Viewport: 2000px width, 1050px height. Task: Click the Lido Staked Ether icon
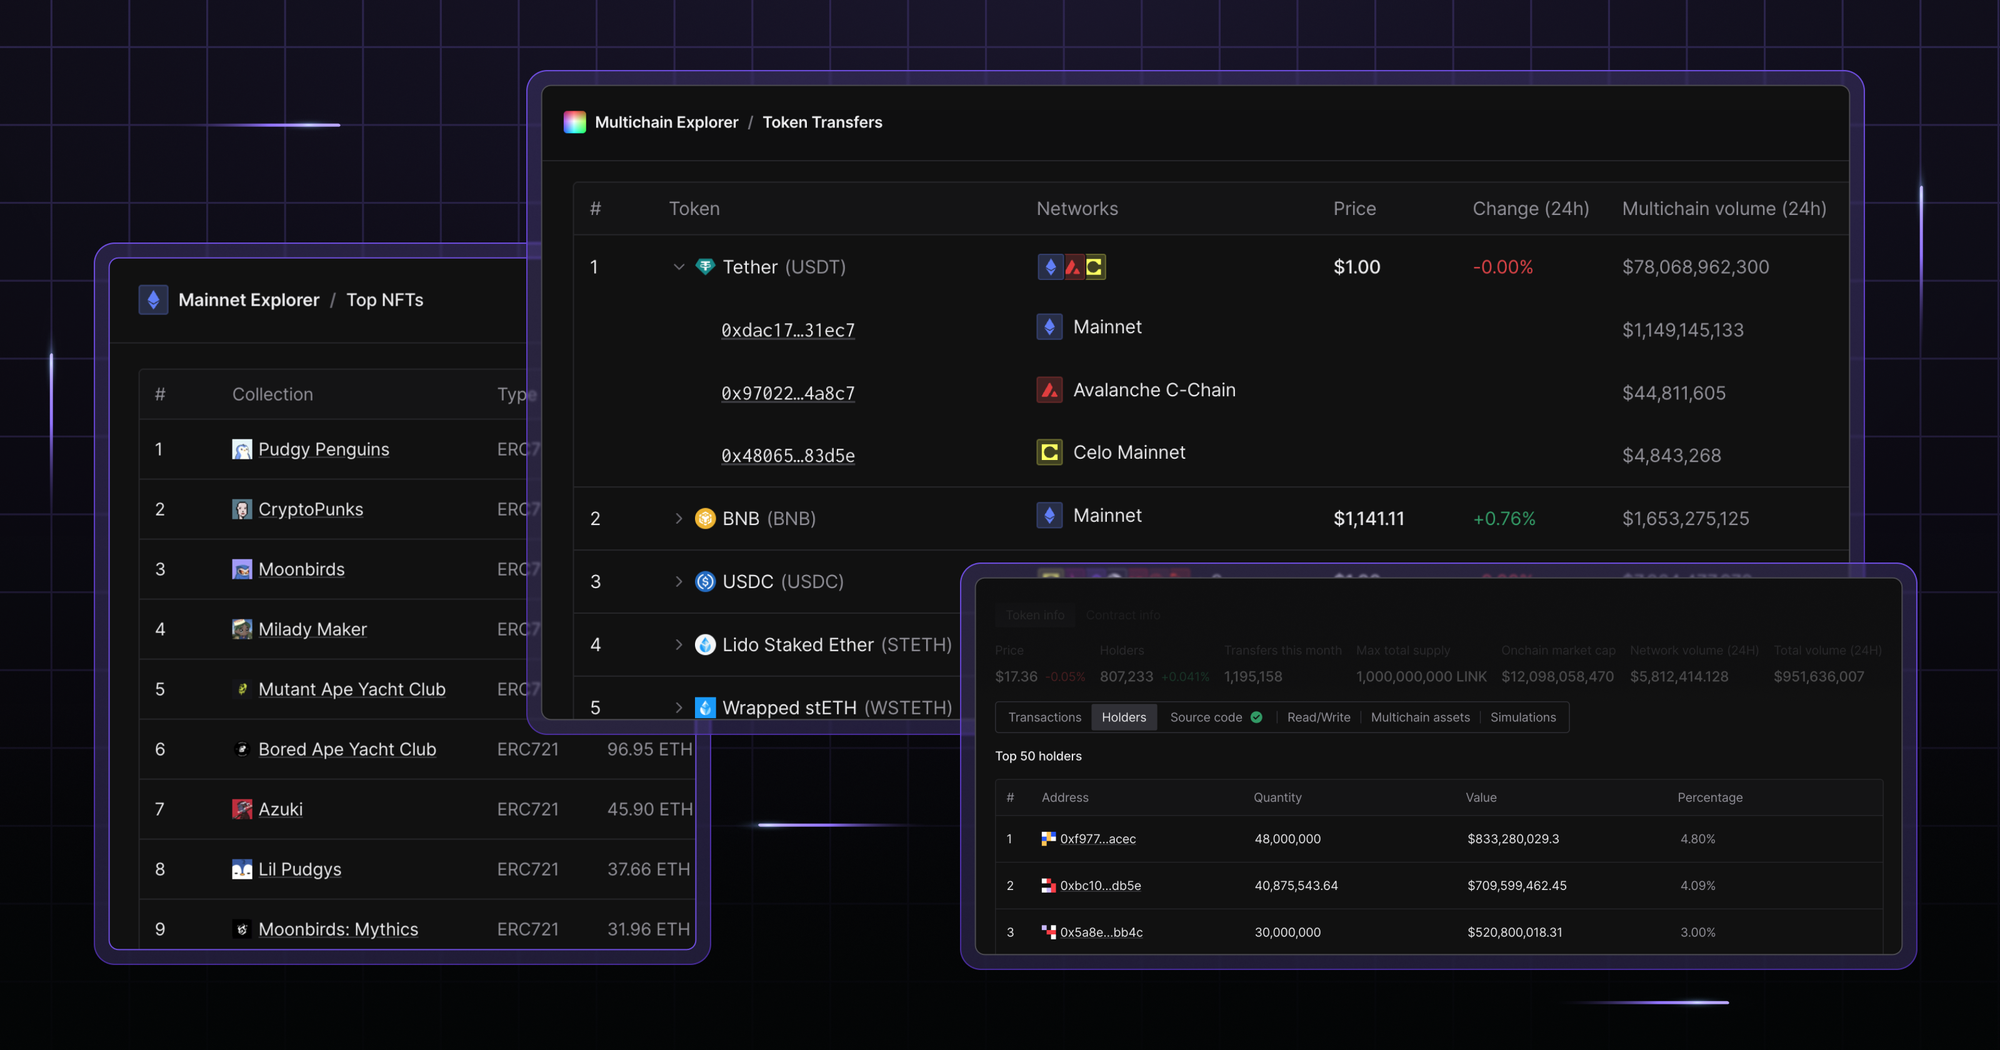click(705, 644)
